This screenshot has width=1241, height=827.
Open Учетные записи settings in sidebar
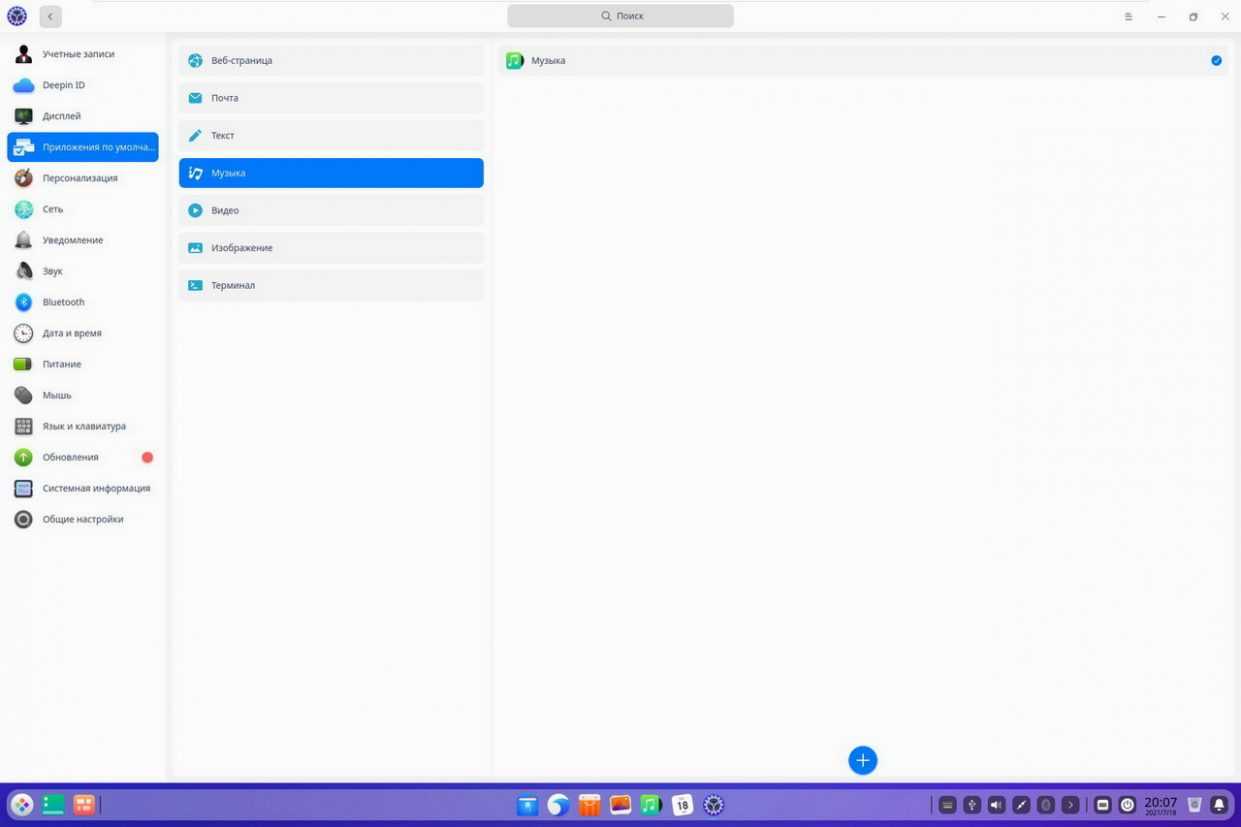(80, 54)
